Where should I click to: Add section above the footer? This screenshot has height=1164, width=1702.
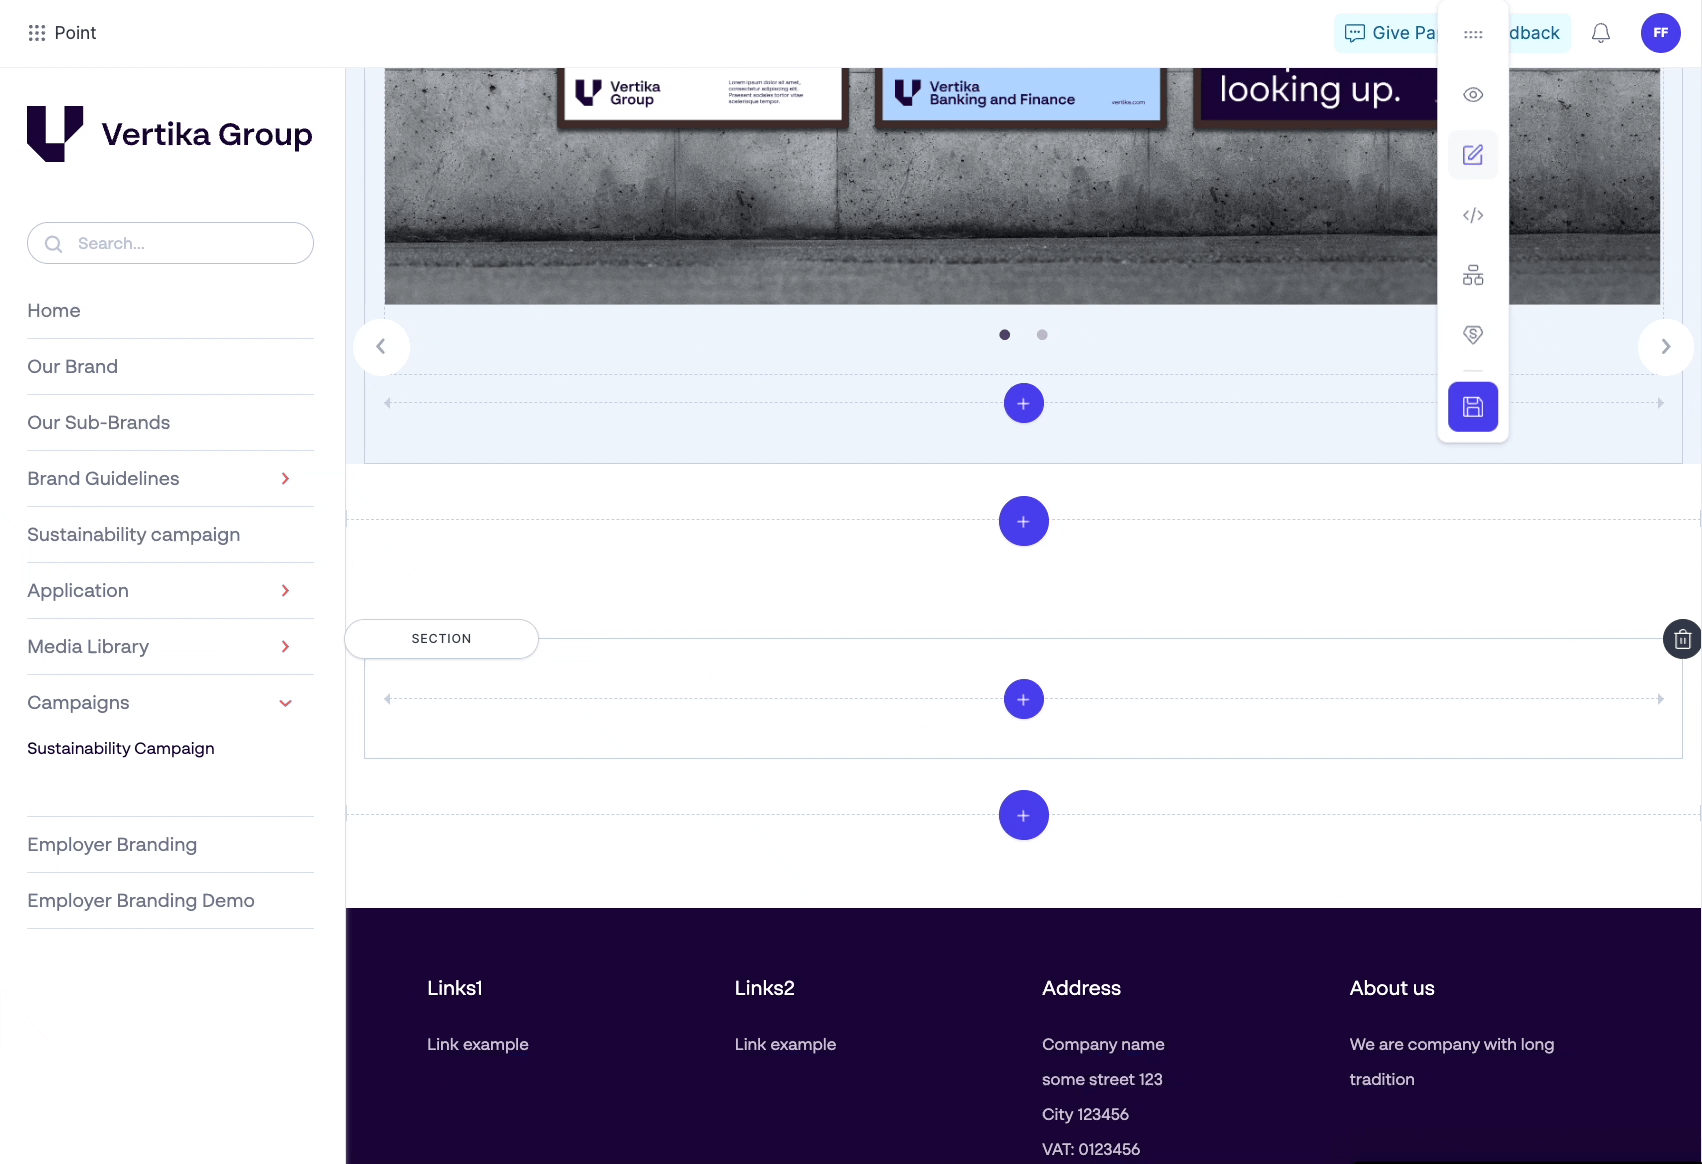pos(1024,816)
